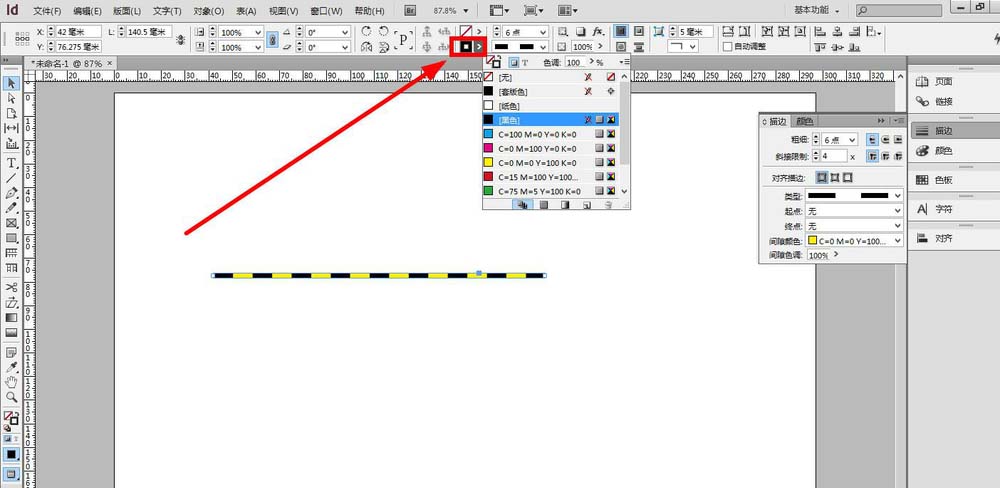Enable the 自动调整 checkbox

tap(727, 46)
